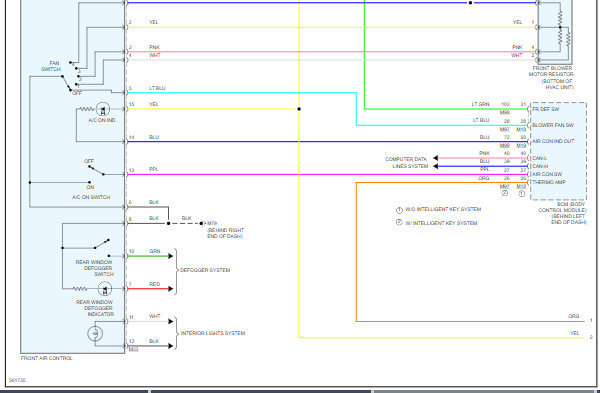The height and width of the screenshot is (393, 600).
Task: Select BLU wire label at pin 14
Action: pyautogui.click(x=154, y=137)
